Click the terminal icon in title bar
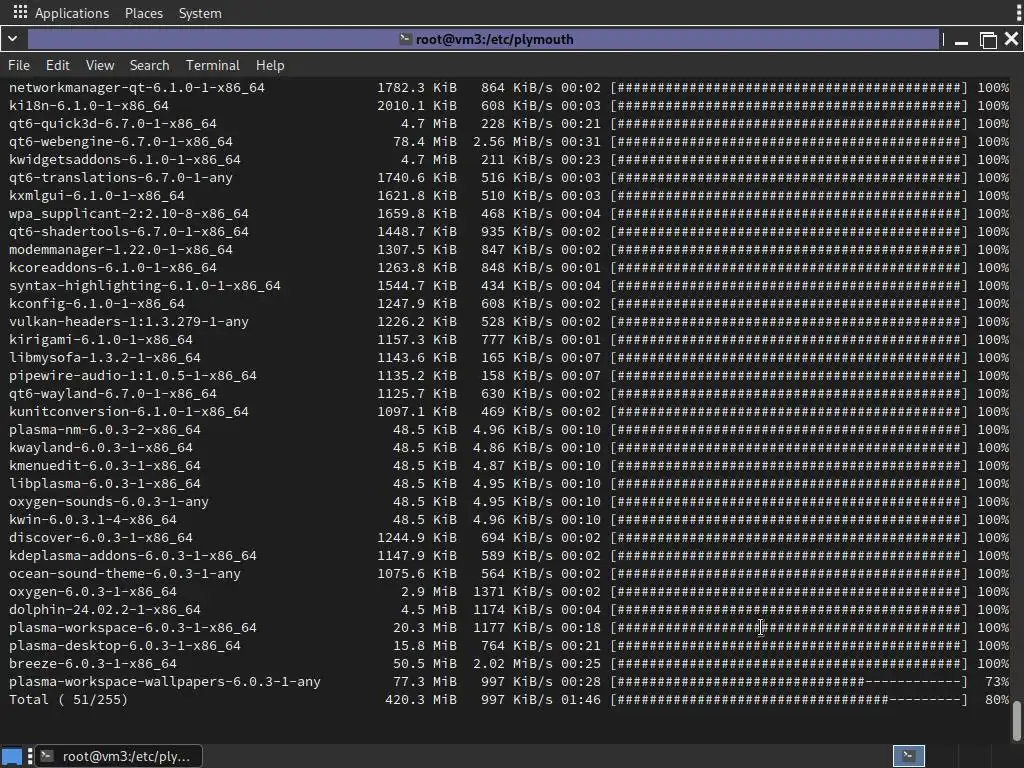 click(x=406, y=39)
